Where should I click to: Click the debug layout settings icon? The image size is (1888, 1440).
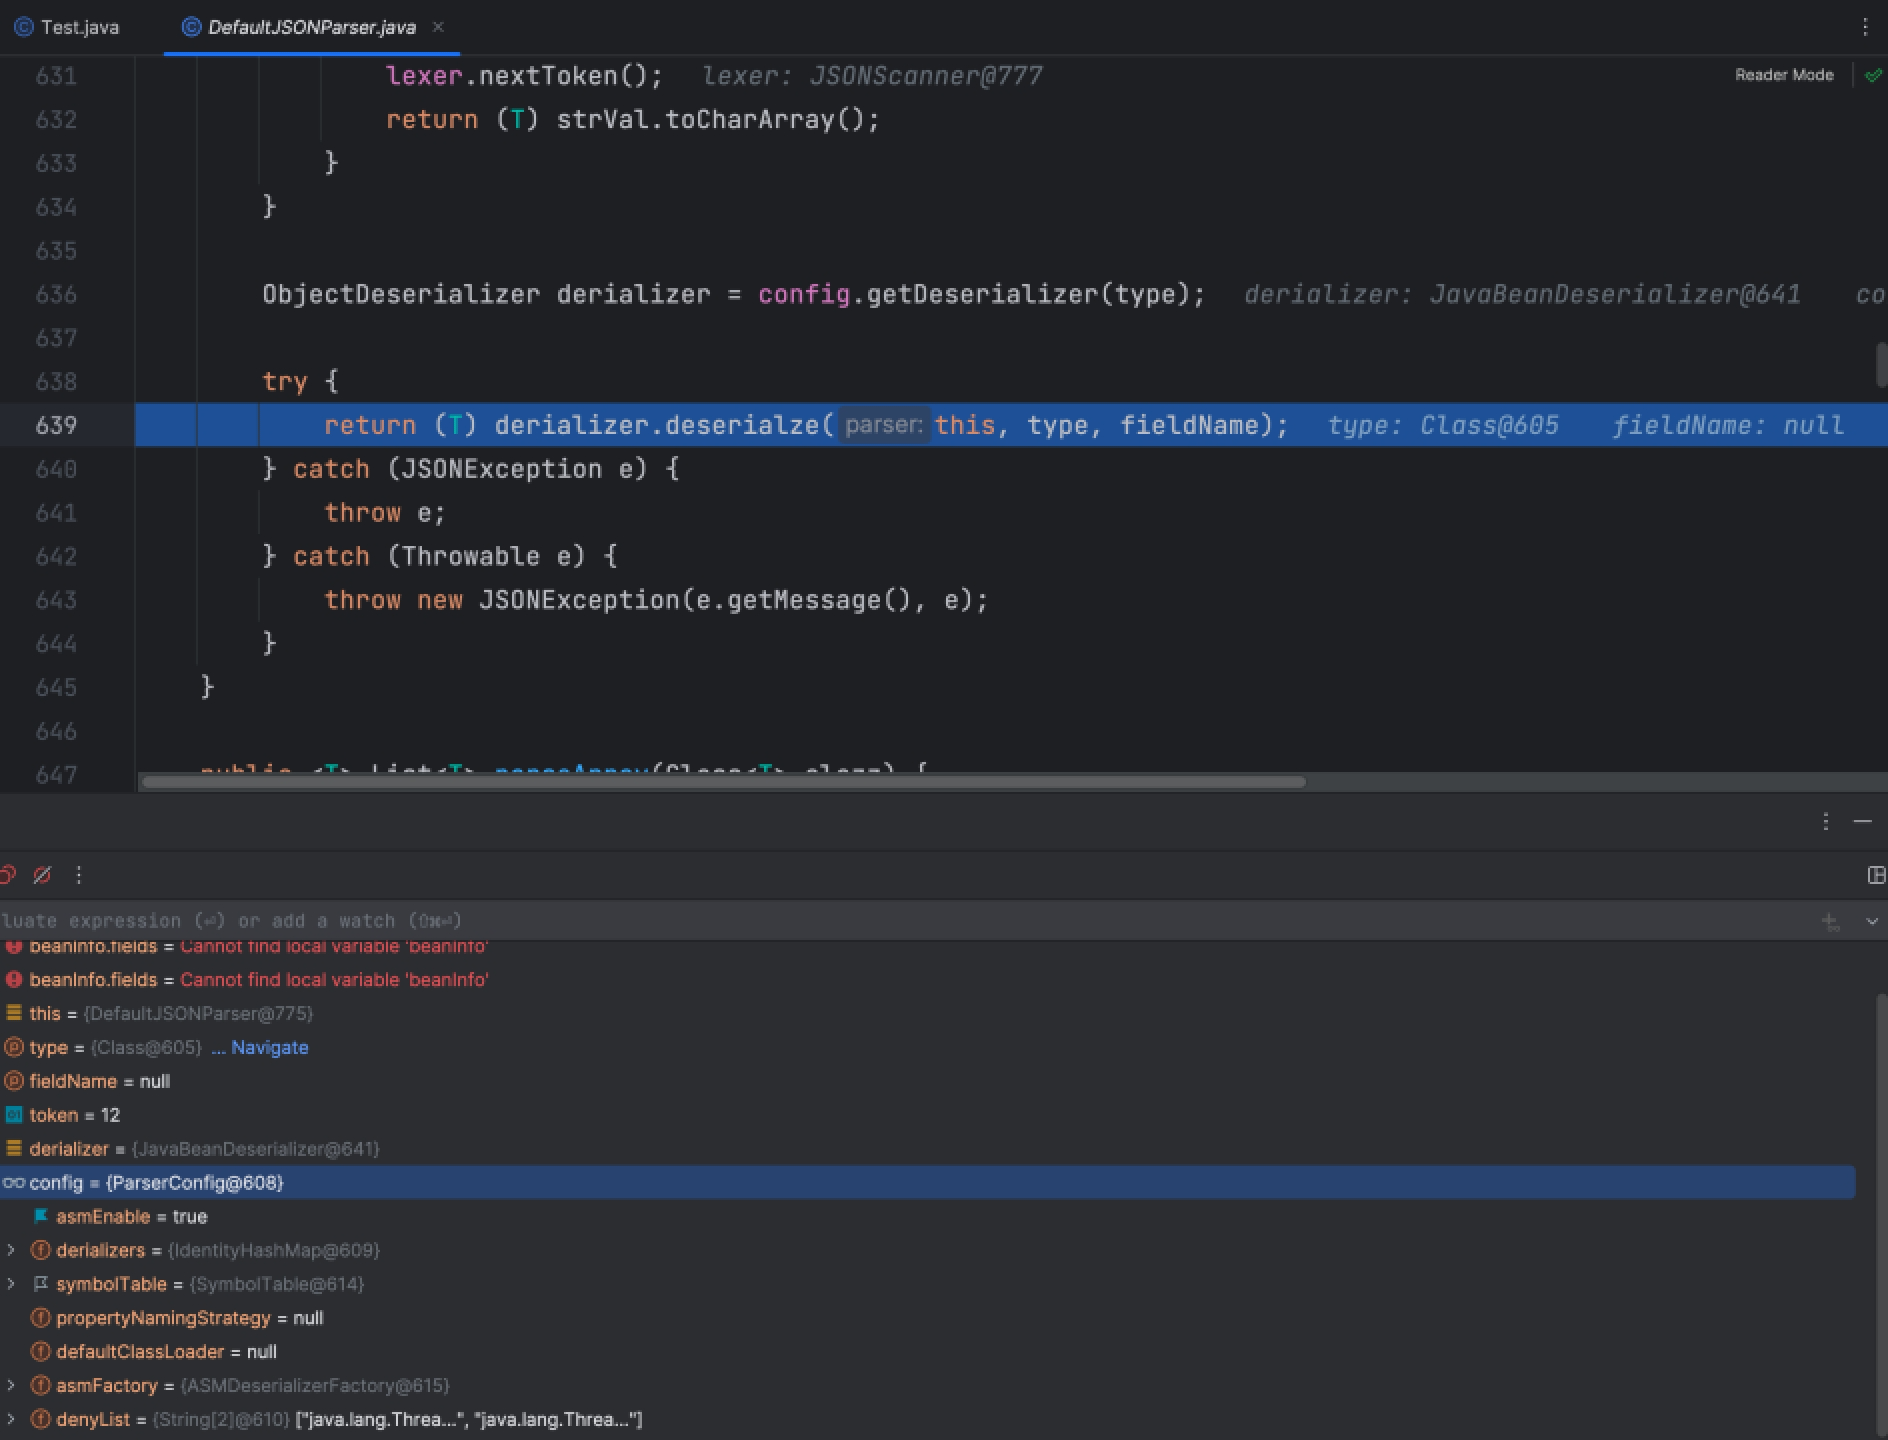tap(1876, 875)
